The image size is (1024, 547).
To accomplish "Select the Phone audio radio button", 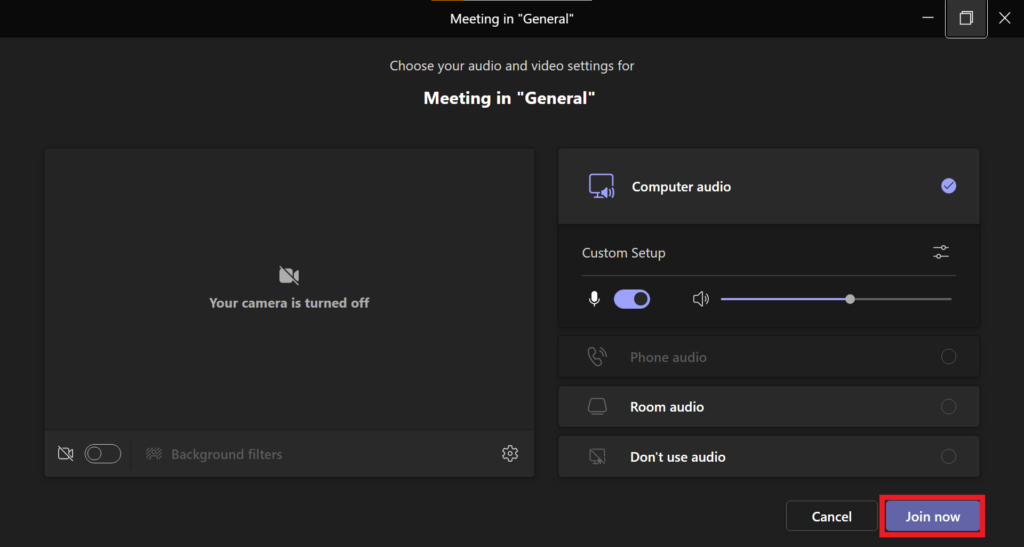I will (x=948, y=356).
